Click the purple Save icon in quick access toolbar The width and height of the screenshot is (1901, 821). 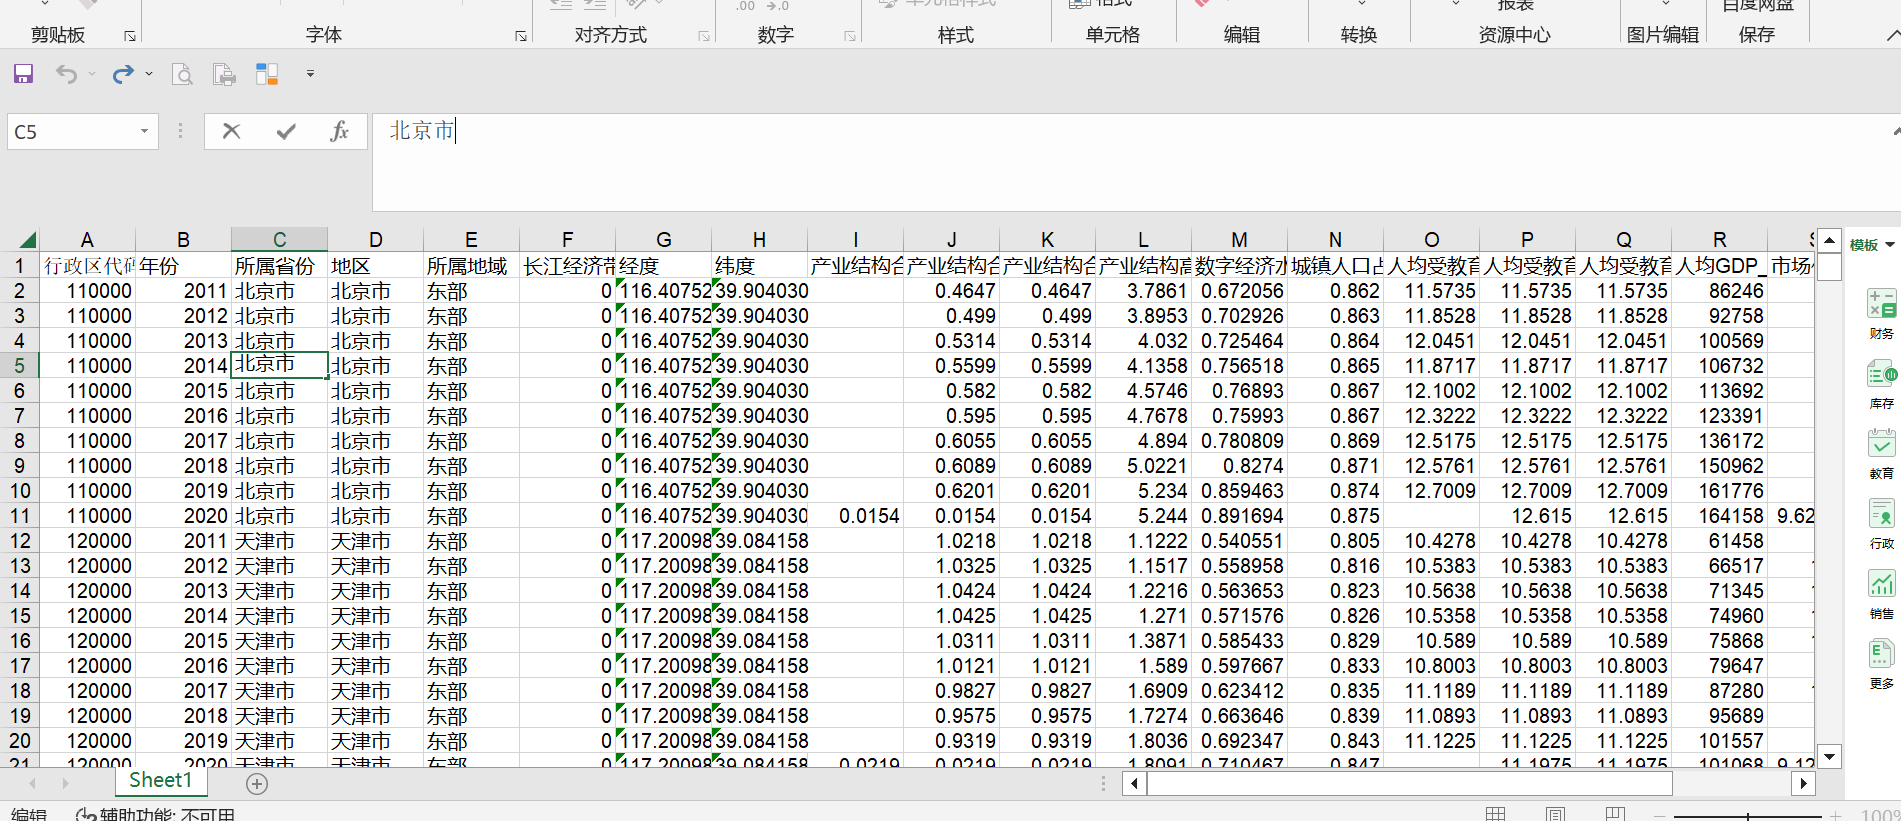tap(23, 74)
